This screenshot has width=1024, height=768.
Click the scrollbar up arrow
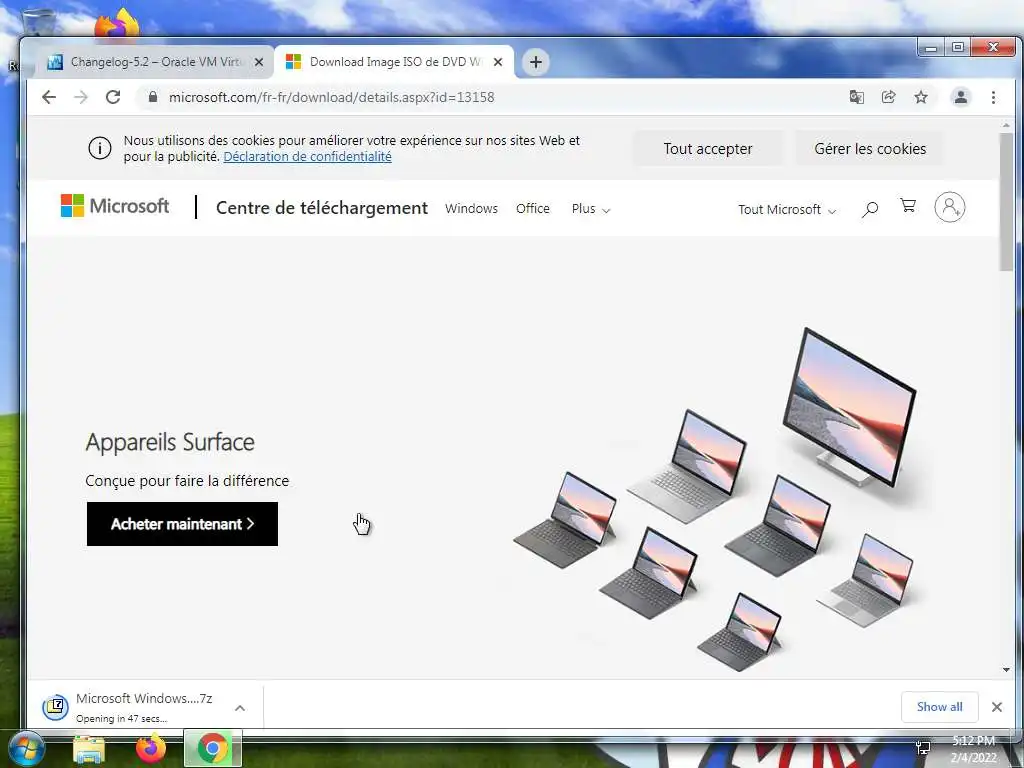(x=1006, y=125)
